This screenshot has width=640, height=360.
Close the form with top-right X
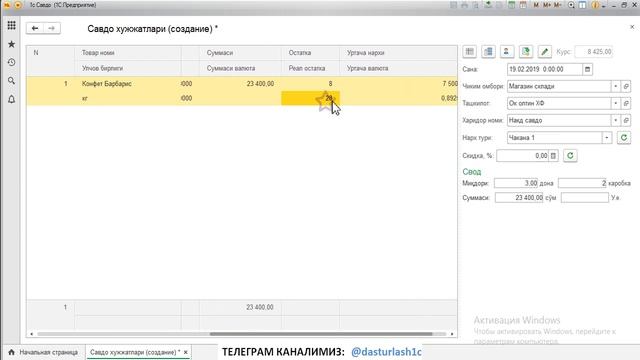point(632,27)
